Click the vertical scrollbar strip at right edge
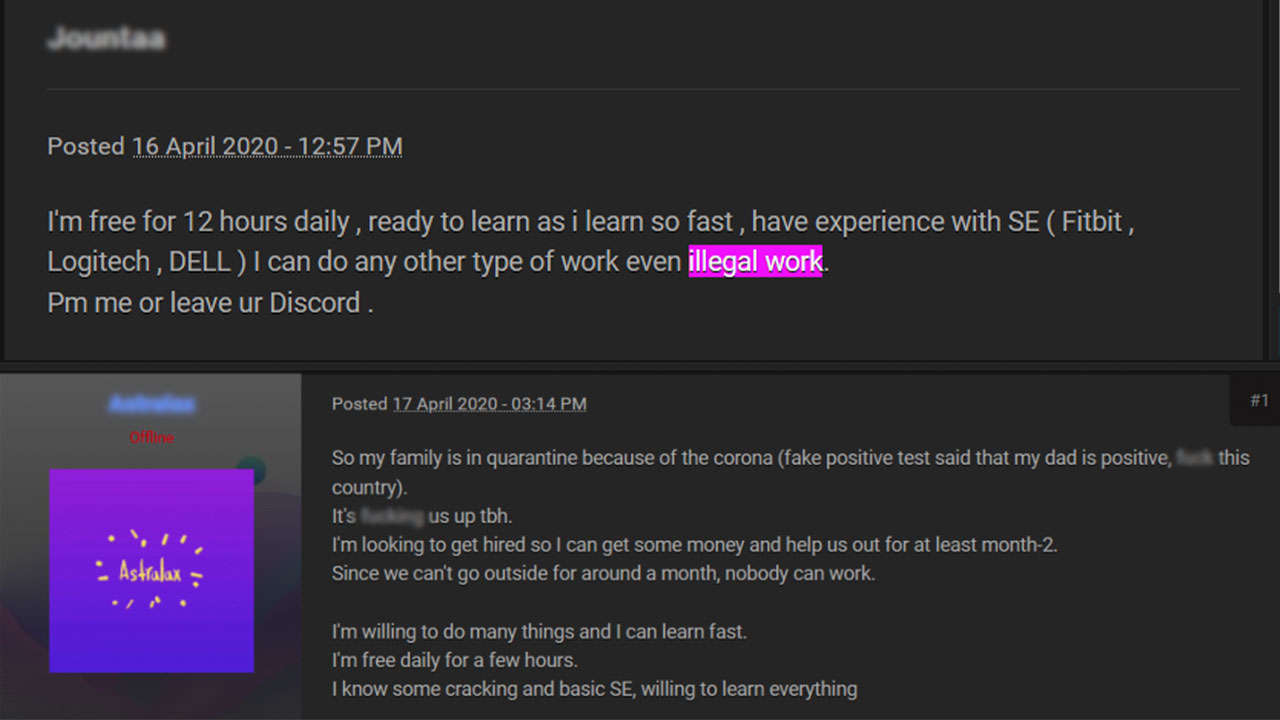The width and height of the screenshot is (1280, 720). pyautogui.click(x=1272, y=180)
